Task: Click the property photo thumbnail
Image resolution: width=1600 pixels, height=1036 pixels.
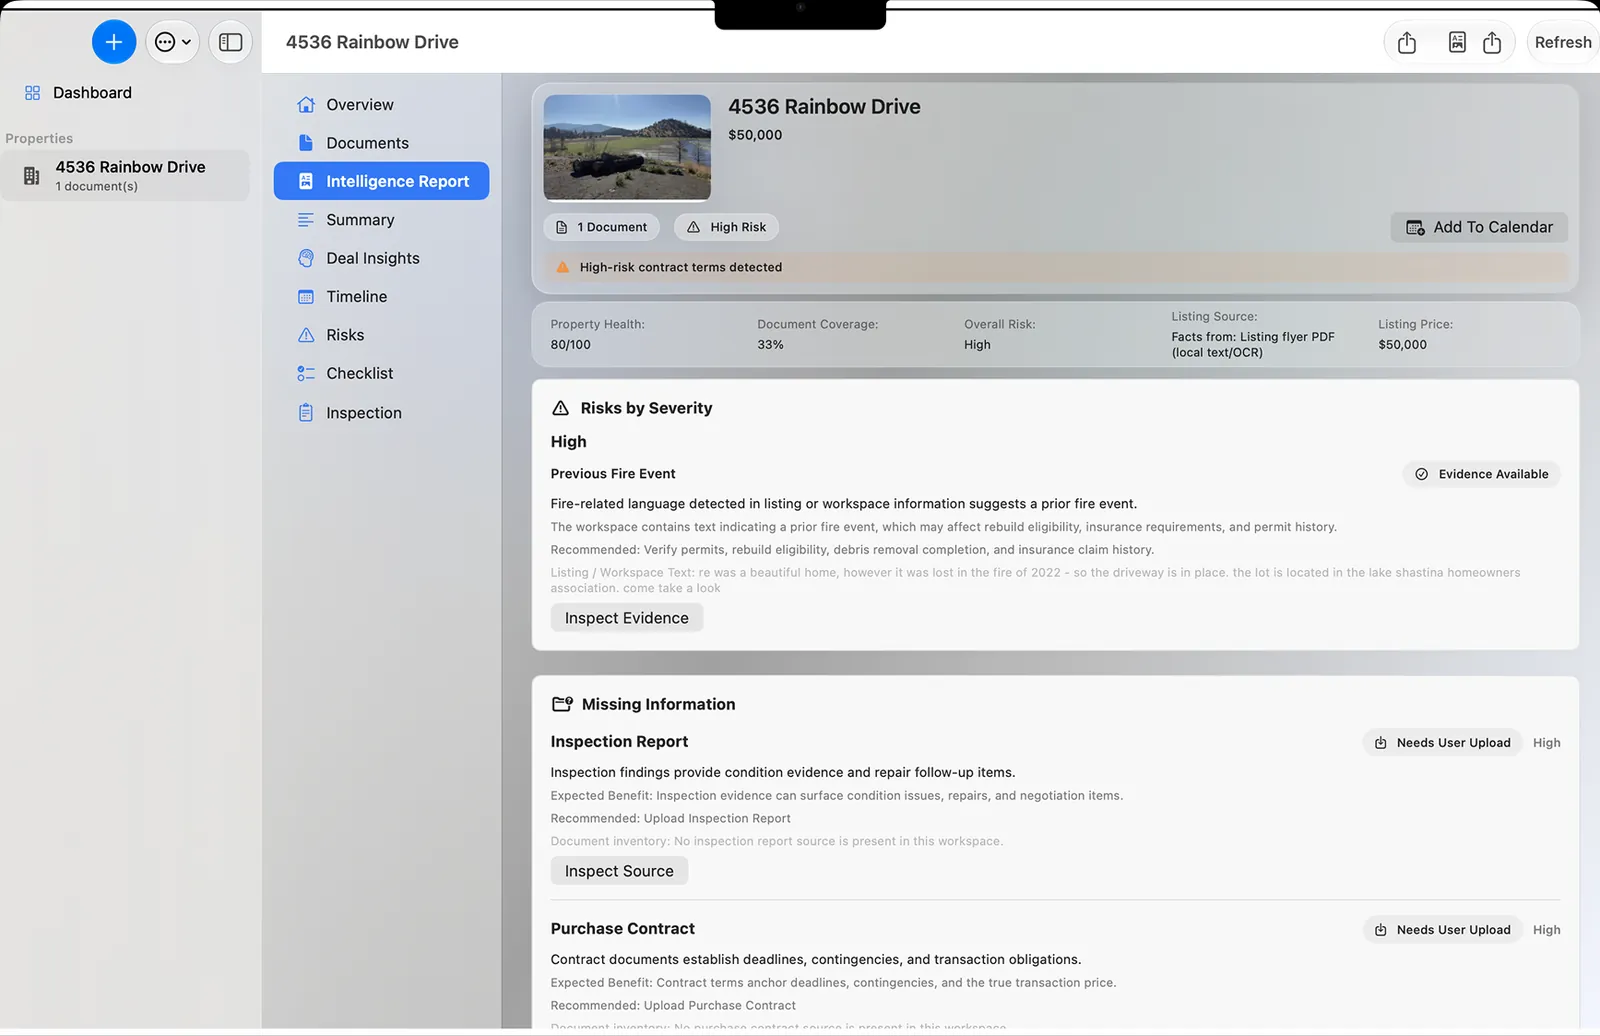Action: coord(627,147)
